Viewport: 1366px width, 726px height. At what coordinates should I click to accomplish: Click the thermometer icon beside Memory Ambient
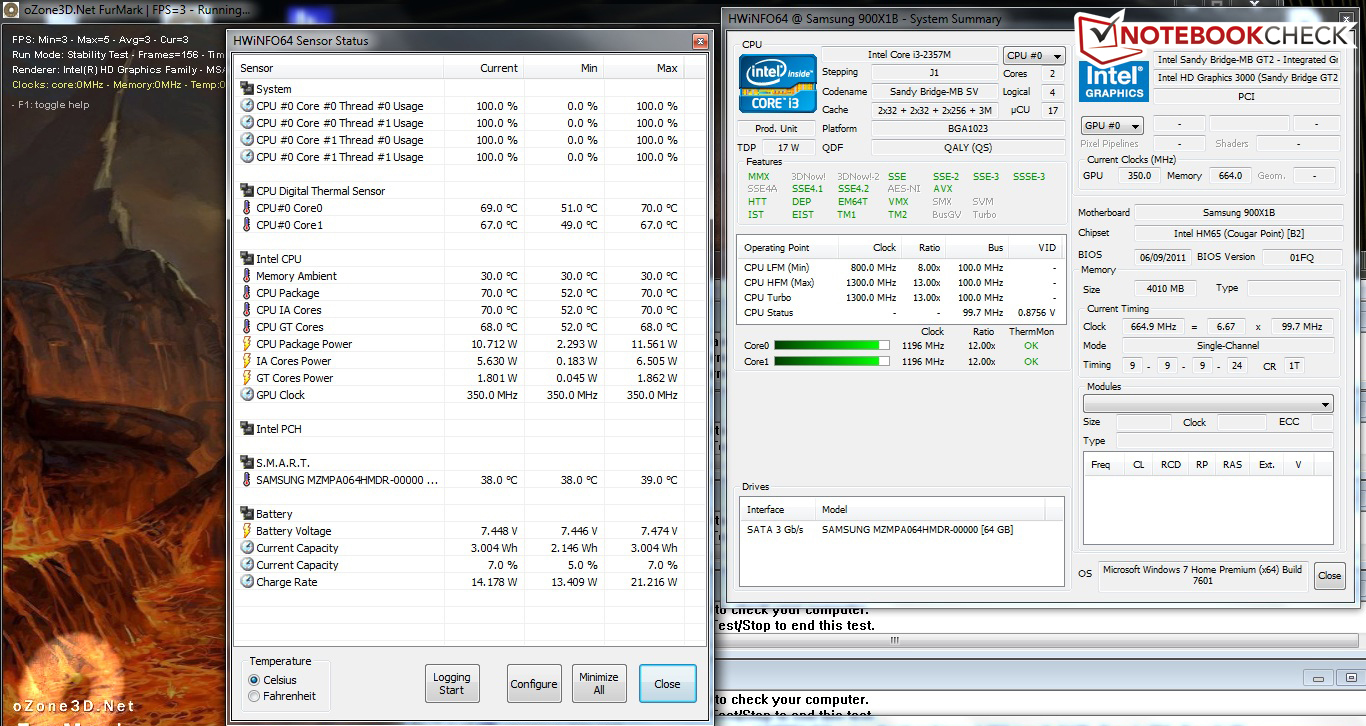point(247,276)
